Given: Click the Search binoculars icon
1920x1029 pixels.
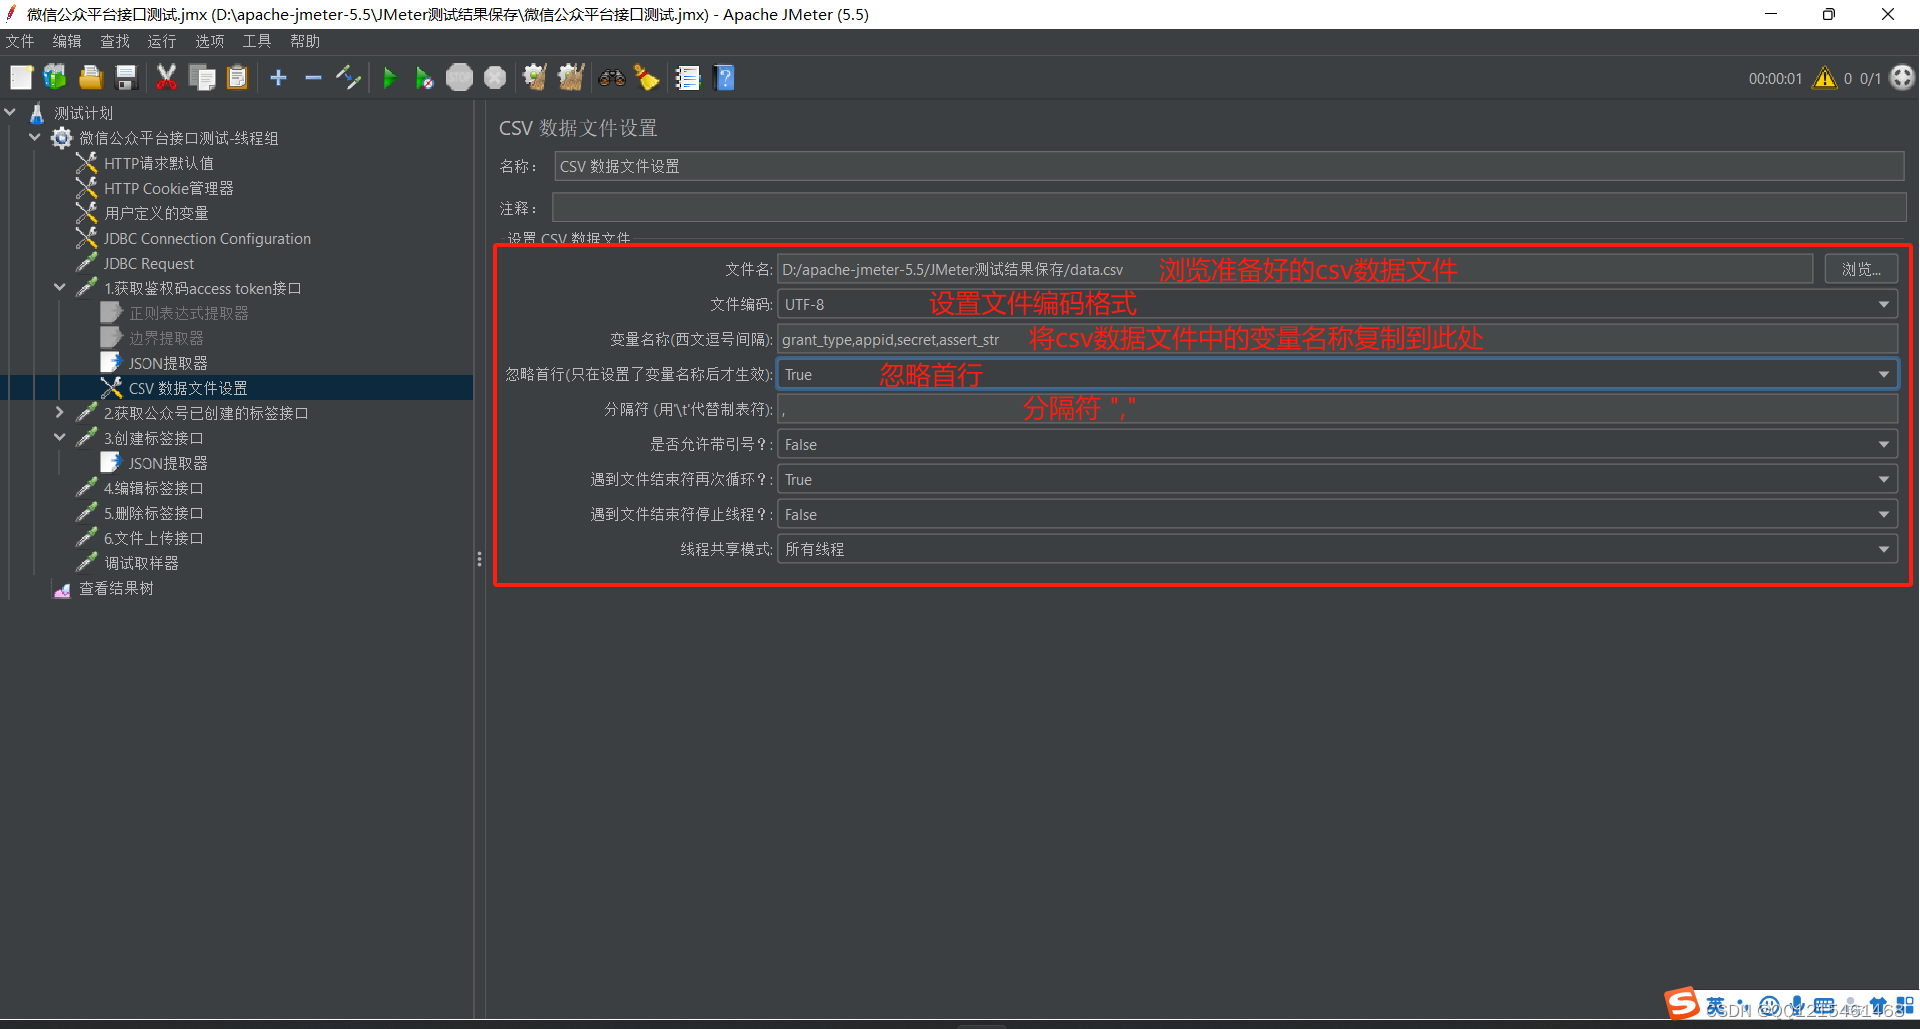Looking at the screenshot, I should point(612,78).
